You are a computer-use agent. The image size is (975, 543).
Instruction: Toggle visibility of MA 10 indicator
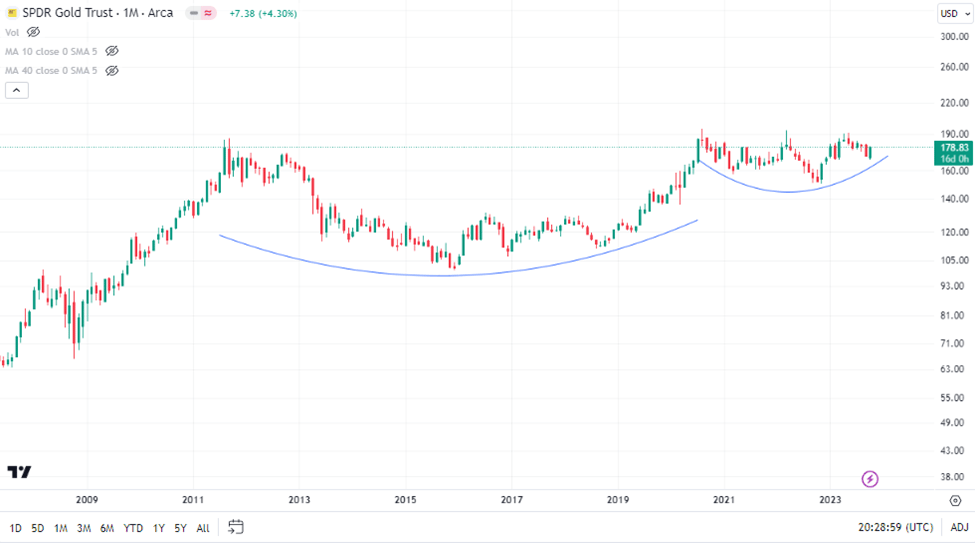(x=112, y=51)
